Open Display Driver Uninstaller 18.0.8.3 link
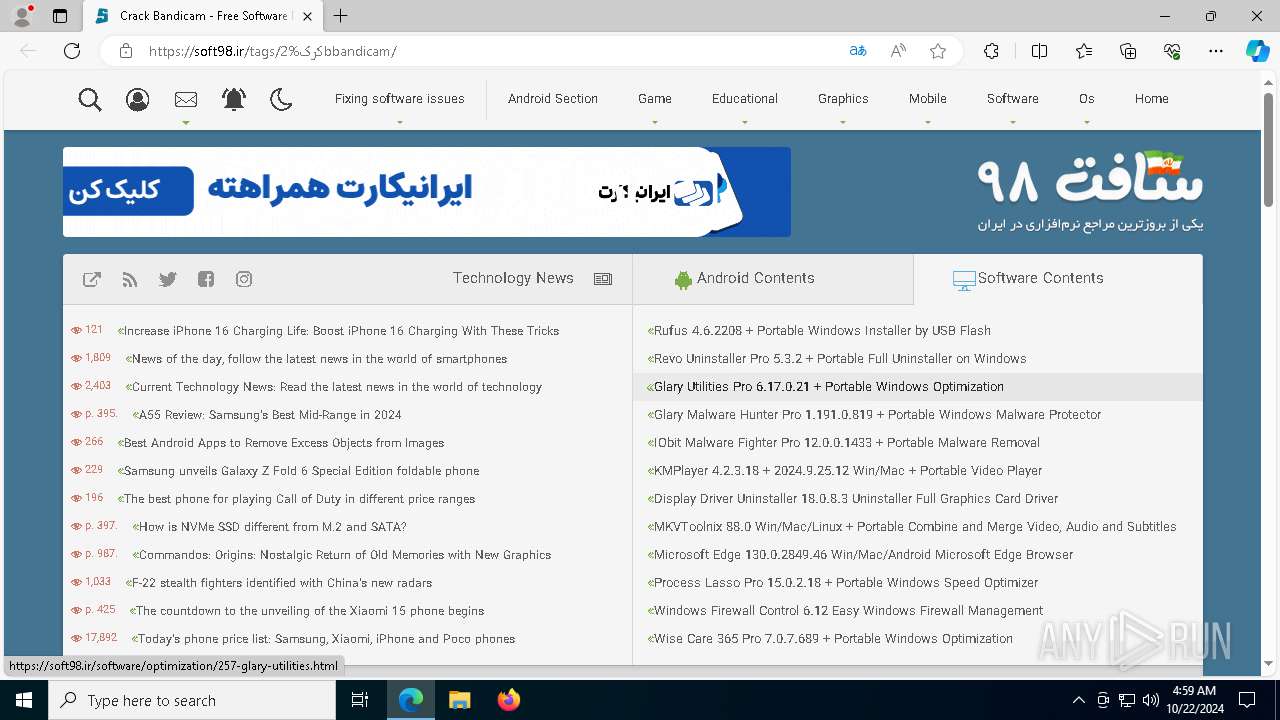The height and width of the screenshot is (720, 1280). click(855, 499)
